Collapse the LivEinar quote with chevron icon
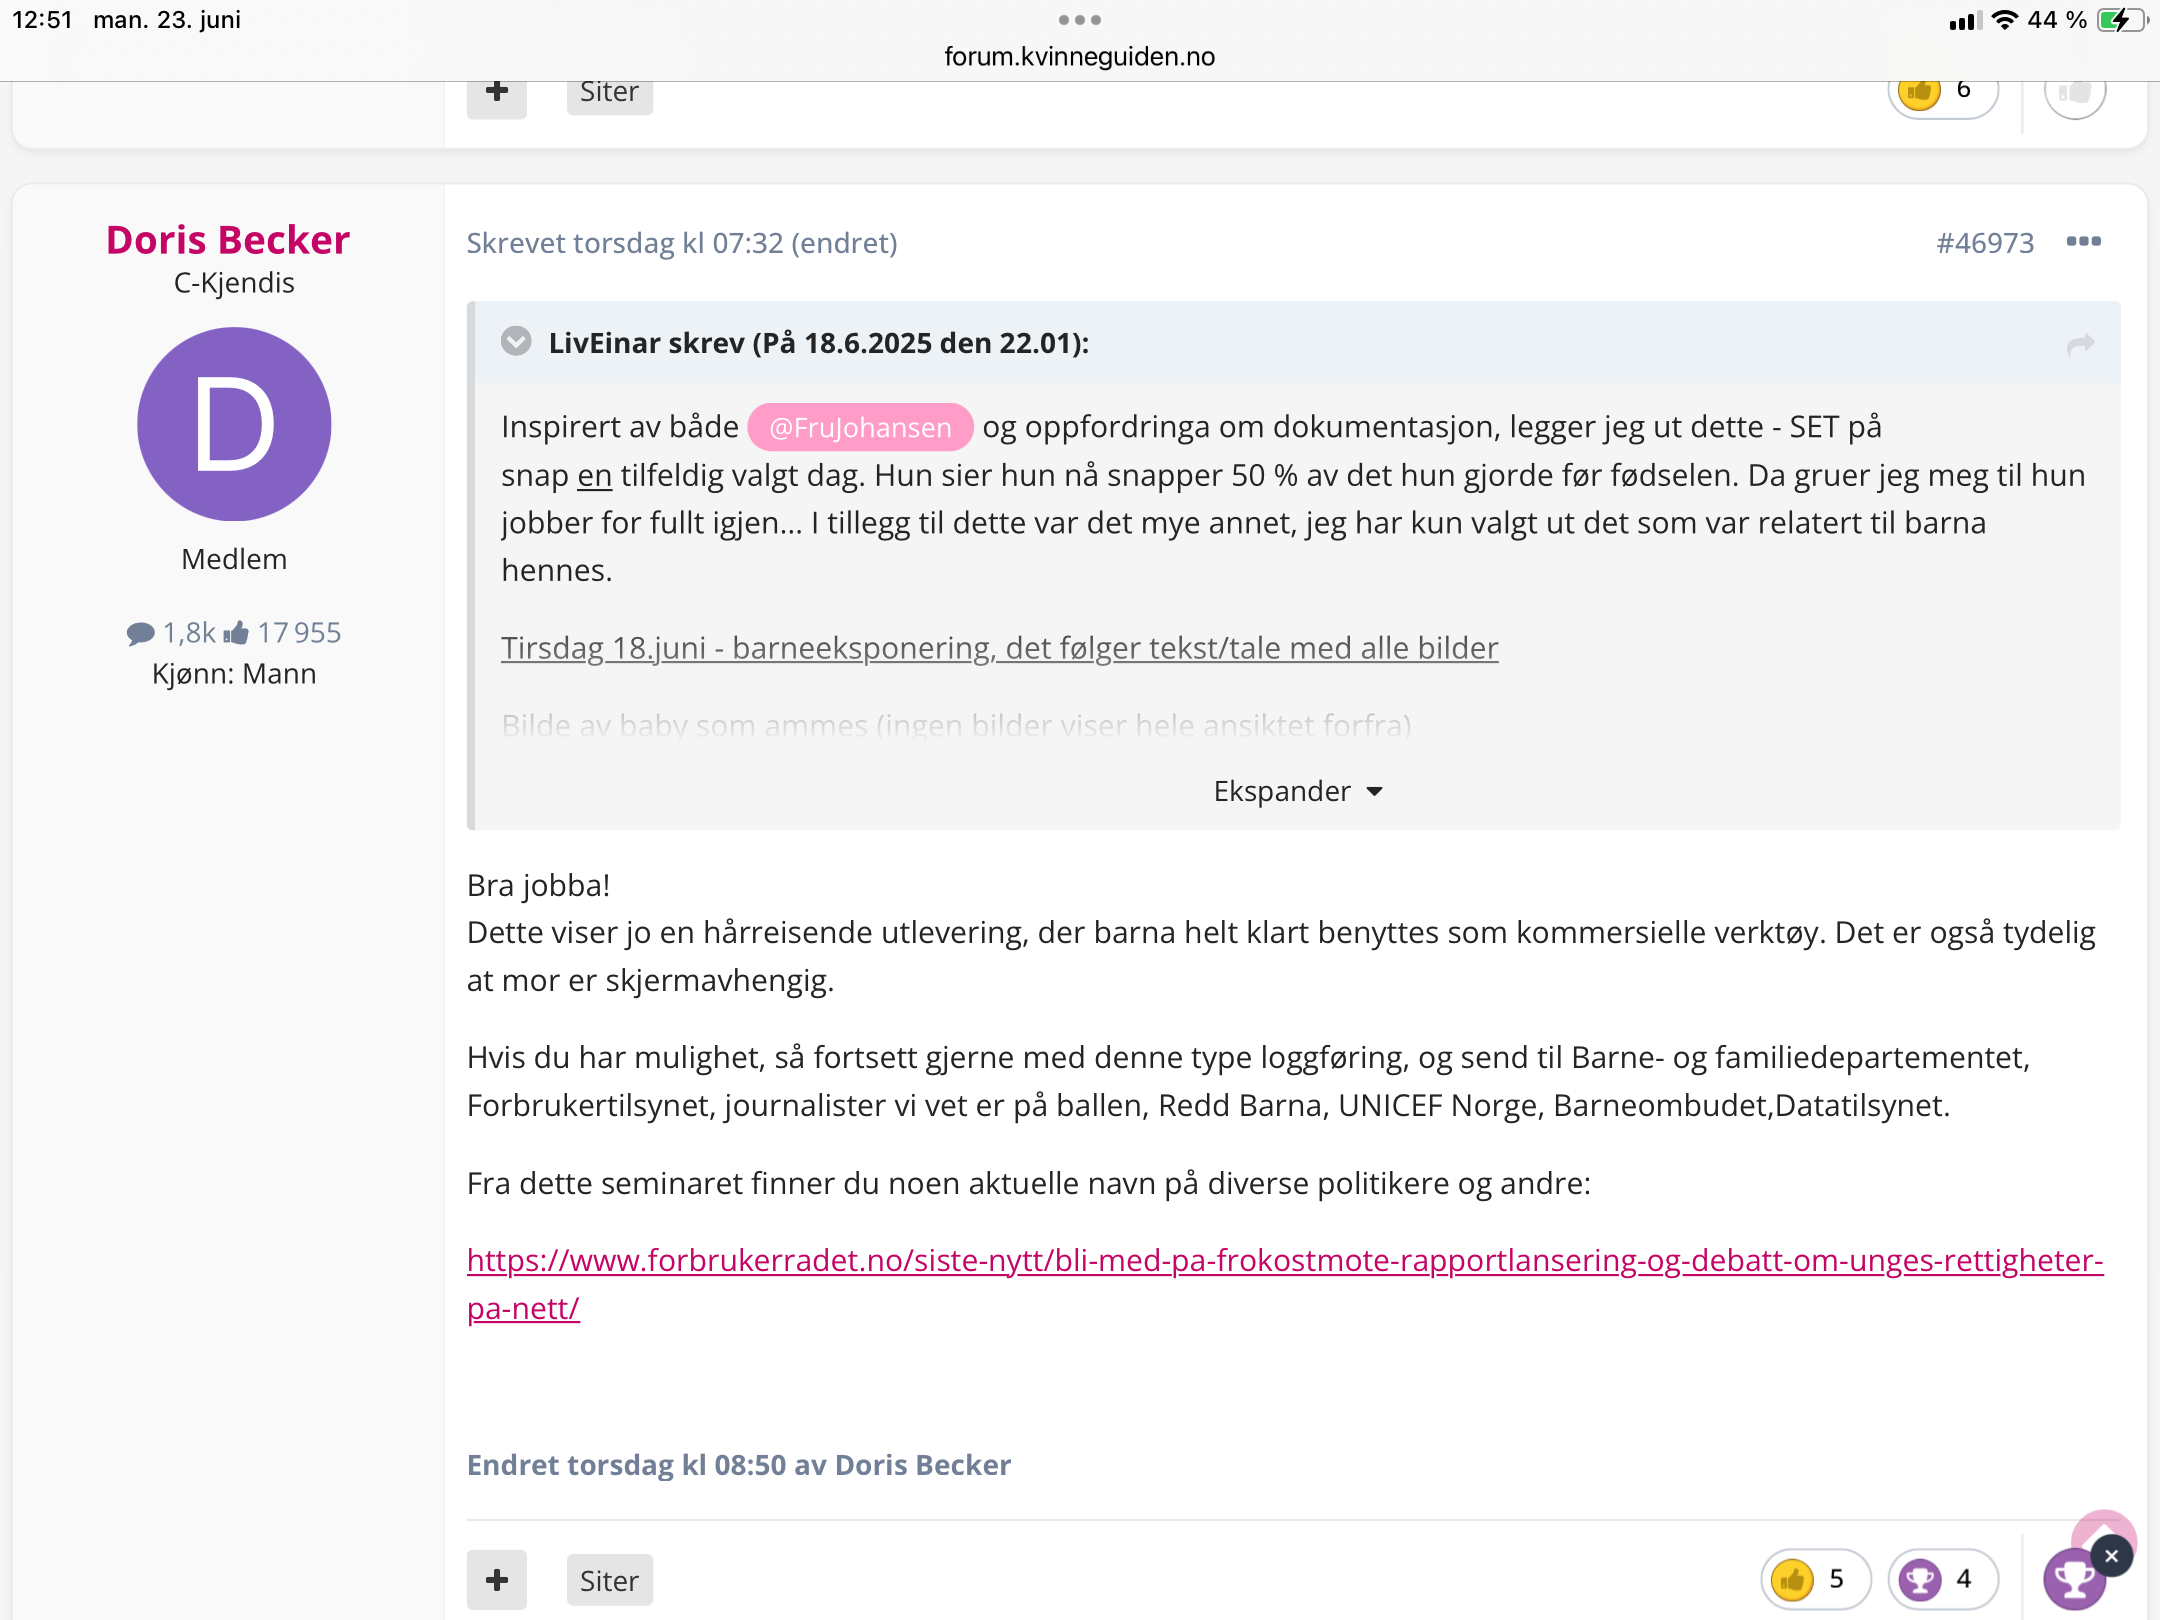Image resolution: width=2160 pixels, height=1620 pixels. [x=516, y=342]
